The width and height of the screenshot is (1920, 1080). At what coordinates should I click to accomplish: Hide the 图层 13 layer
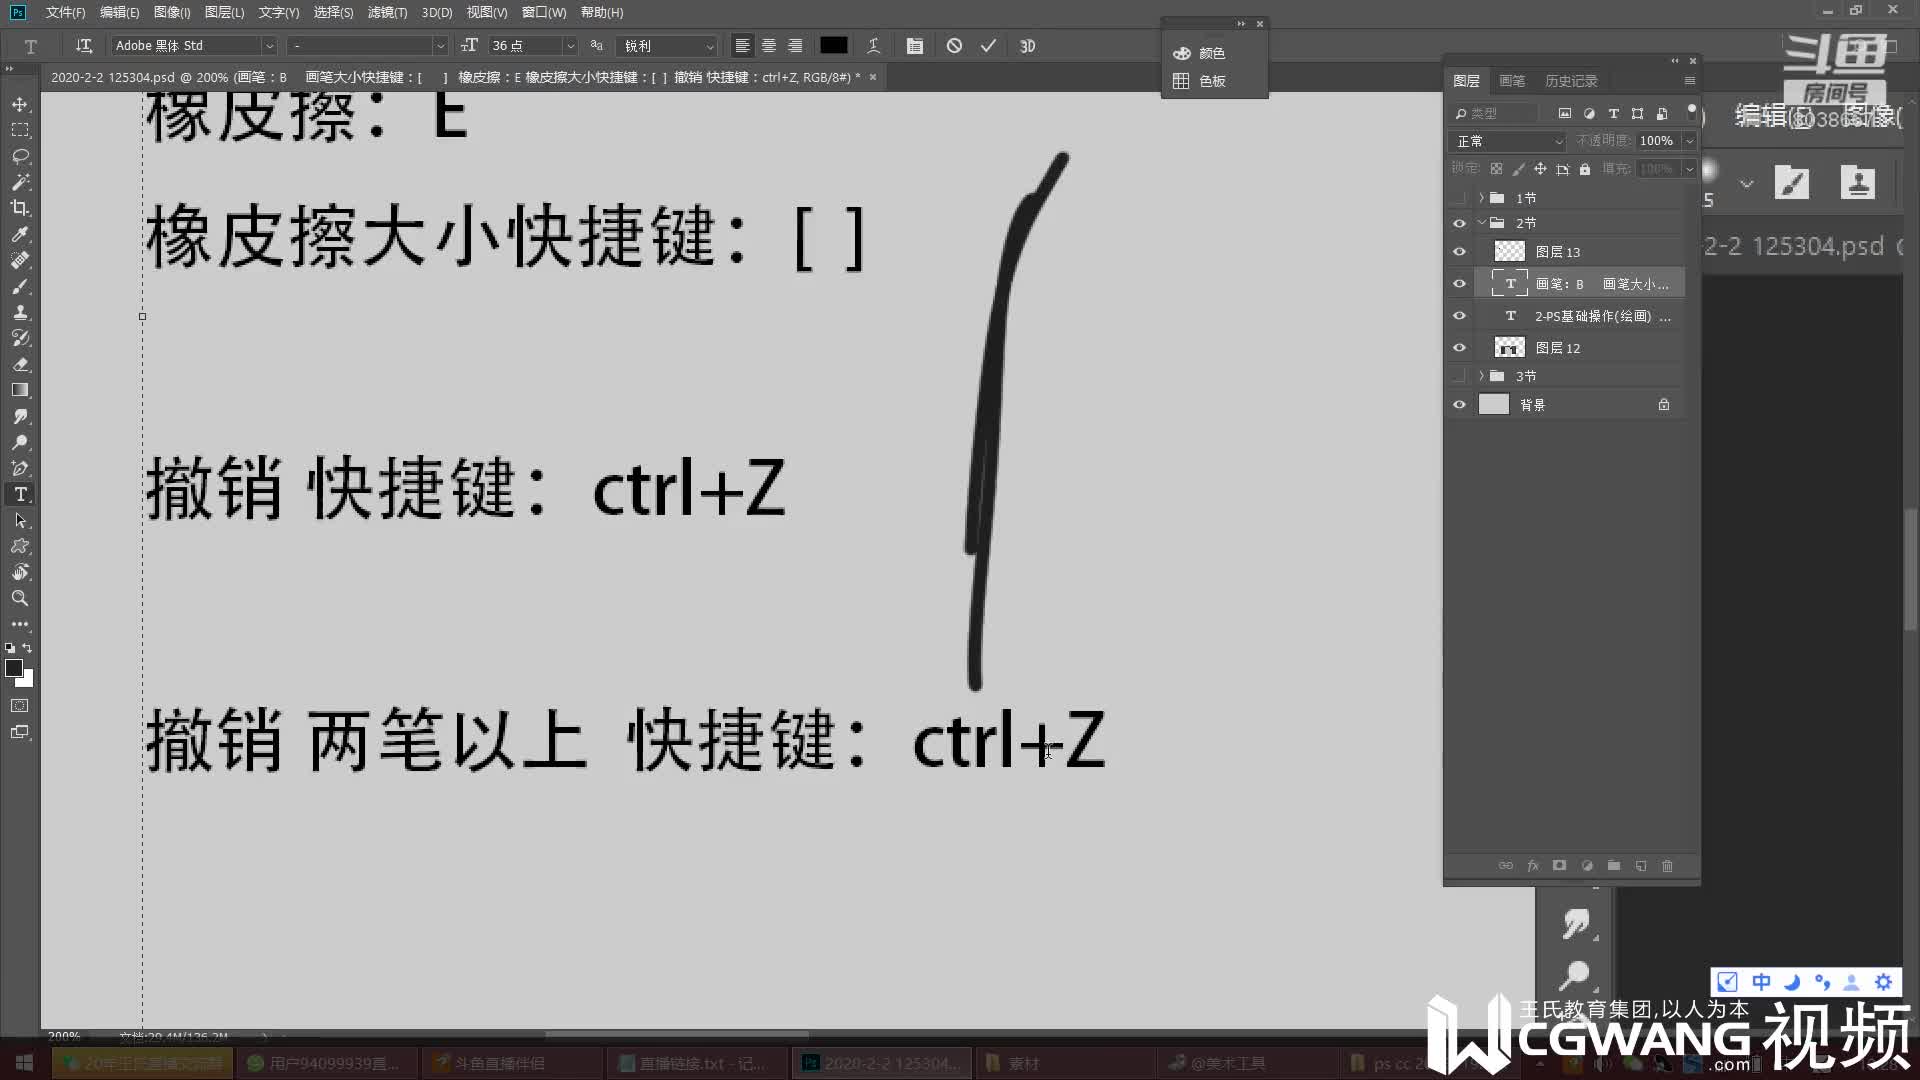coord(1459,251)
